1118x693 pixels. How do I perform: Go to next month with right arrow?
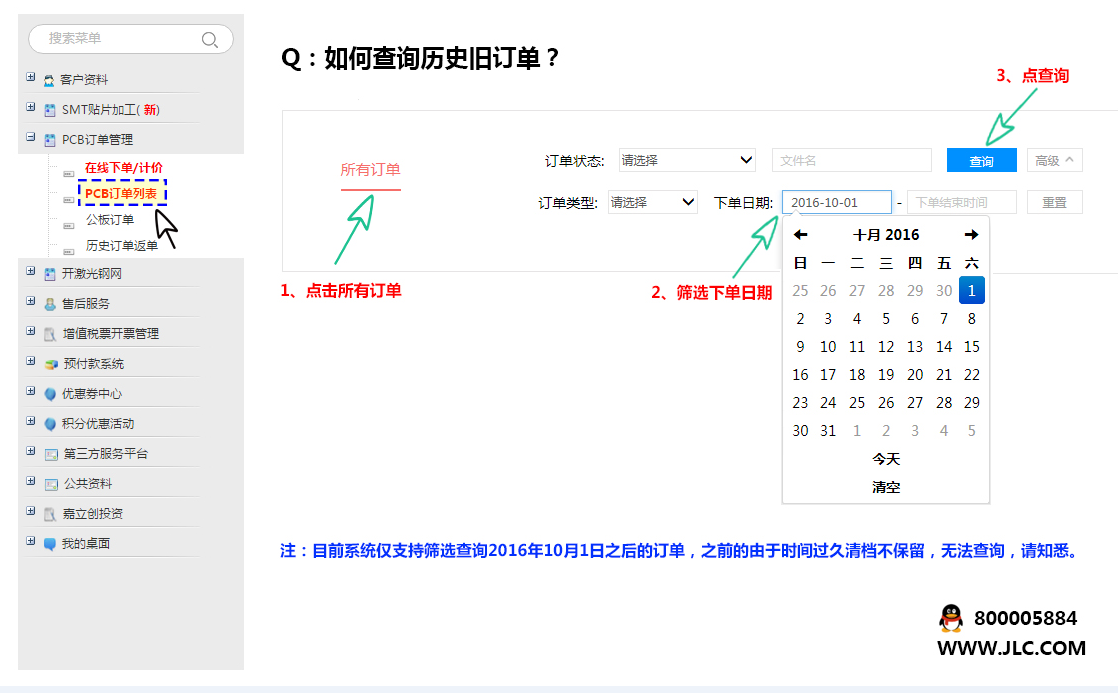click(x=971, y=235)
